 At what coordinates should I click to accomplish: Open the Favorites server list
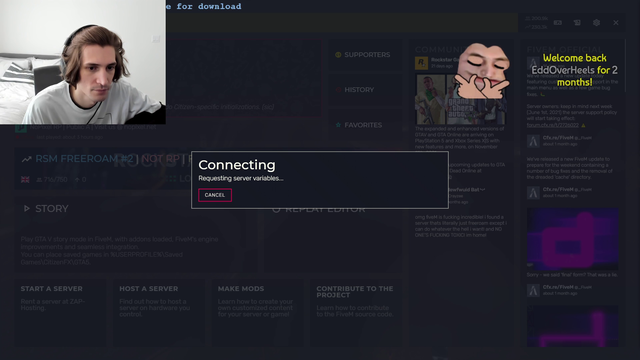coord(366,125)
